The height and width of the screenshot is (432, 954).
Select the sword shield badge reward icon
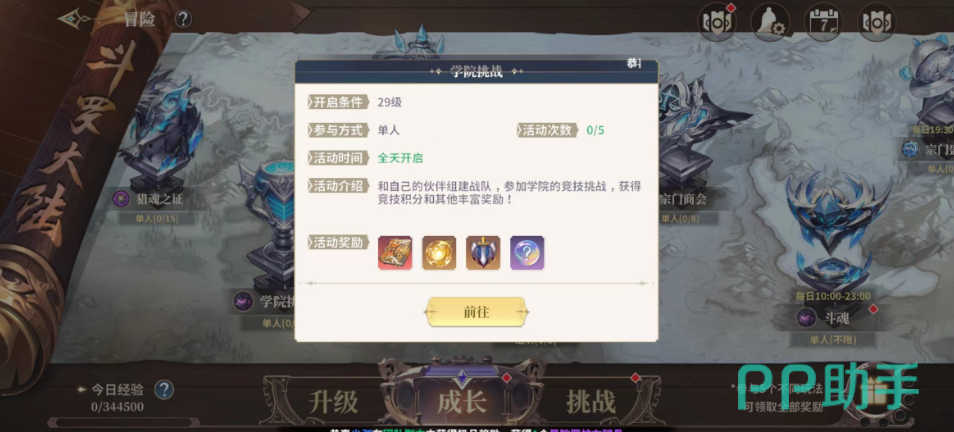(483, 253)
